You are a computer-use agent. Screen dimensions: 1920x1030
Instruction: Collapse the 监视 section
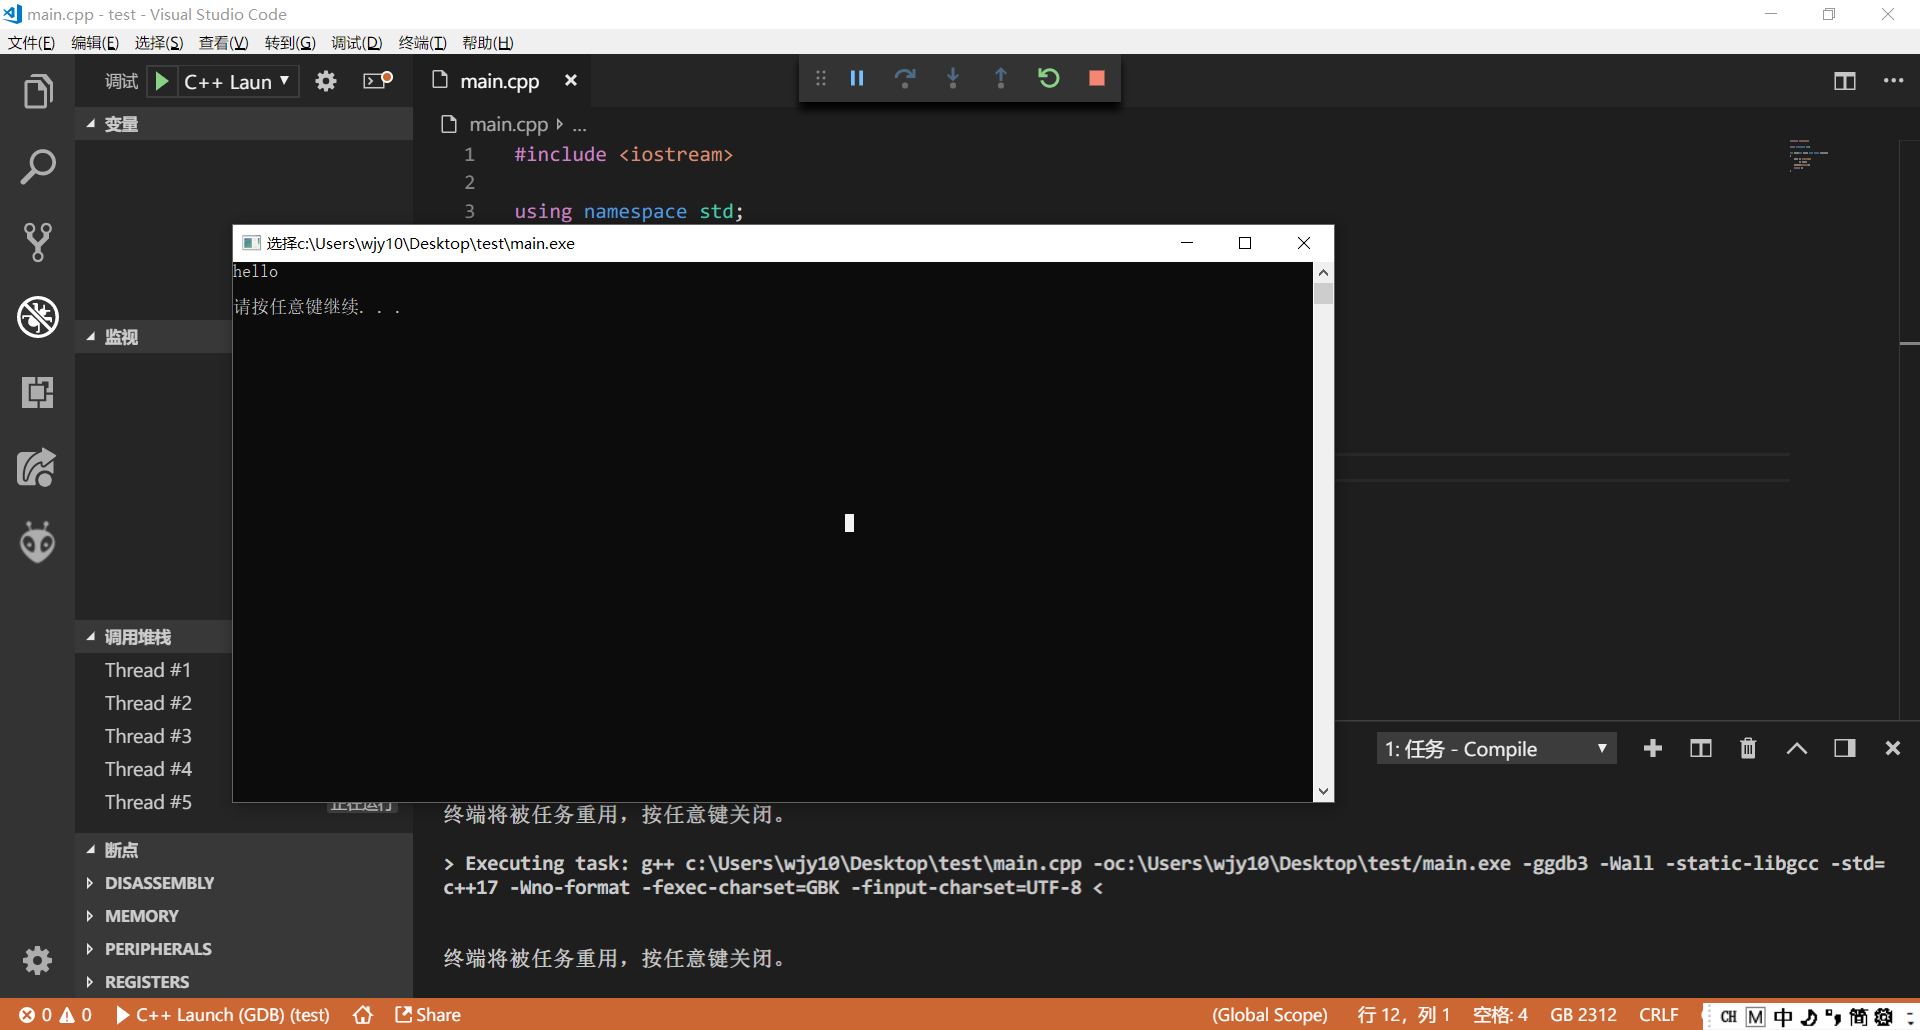[154, 337]
